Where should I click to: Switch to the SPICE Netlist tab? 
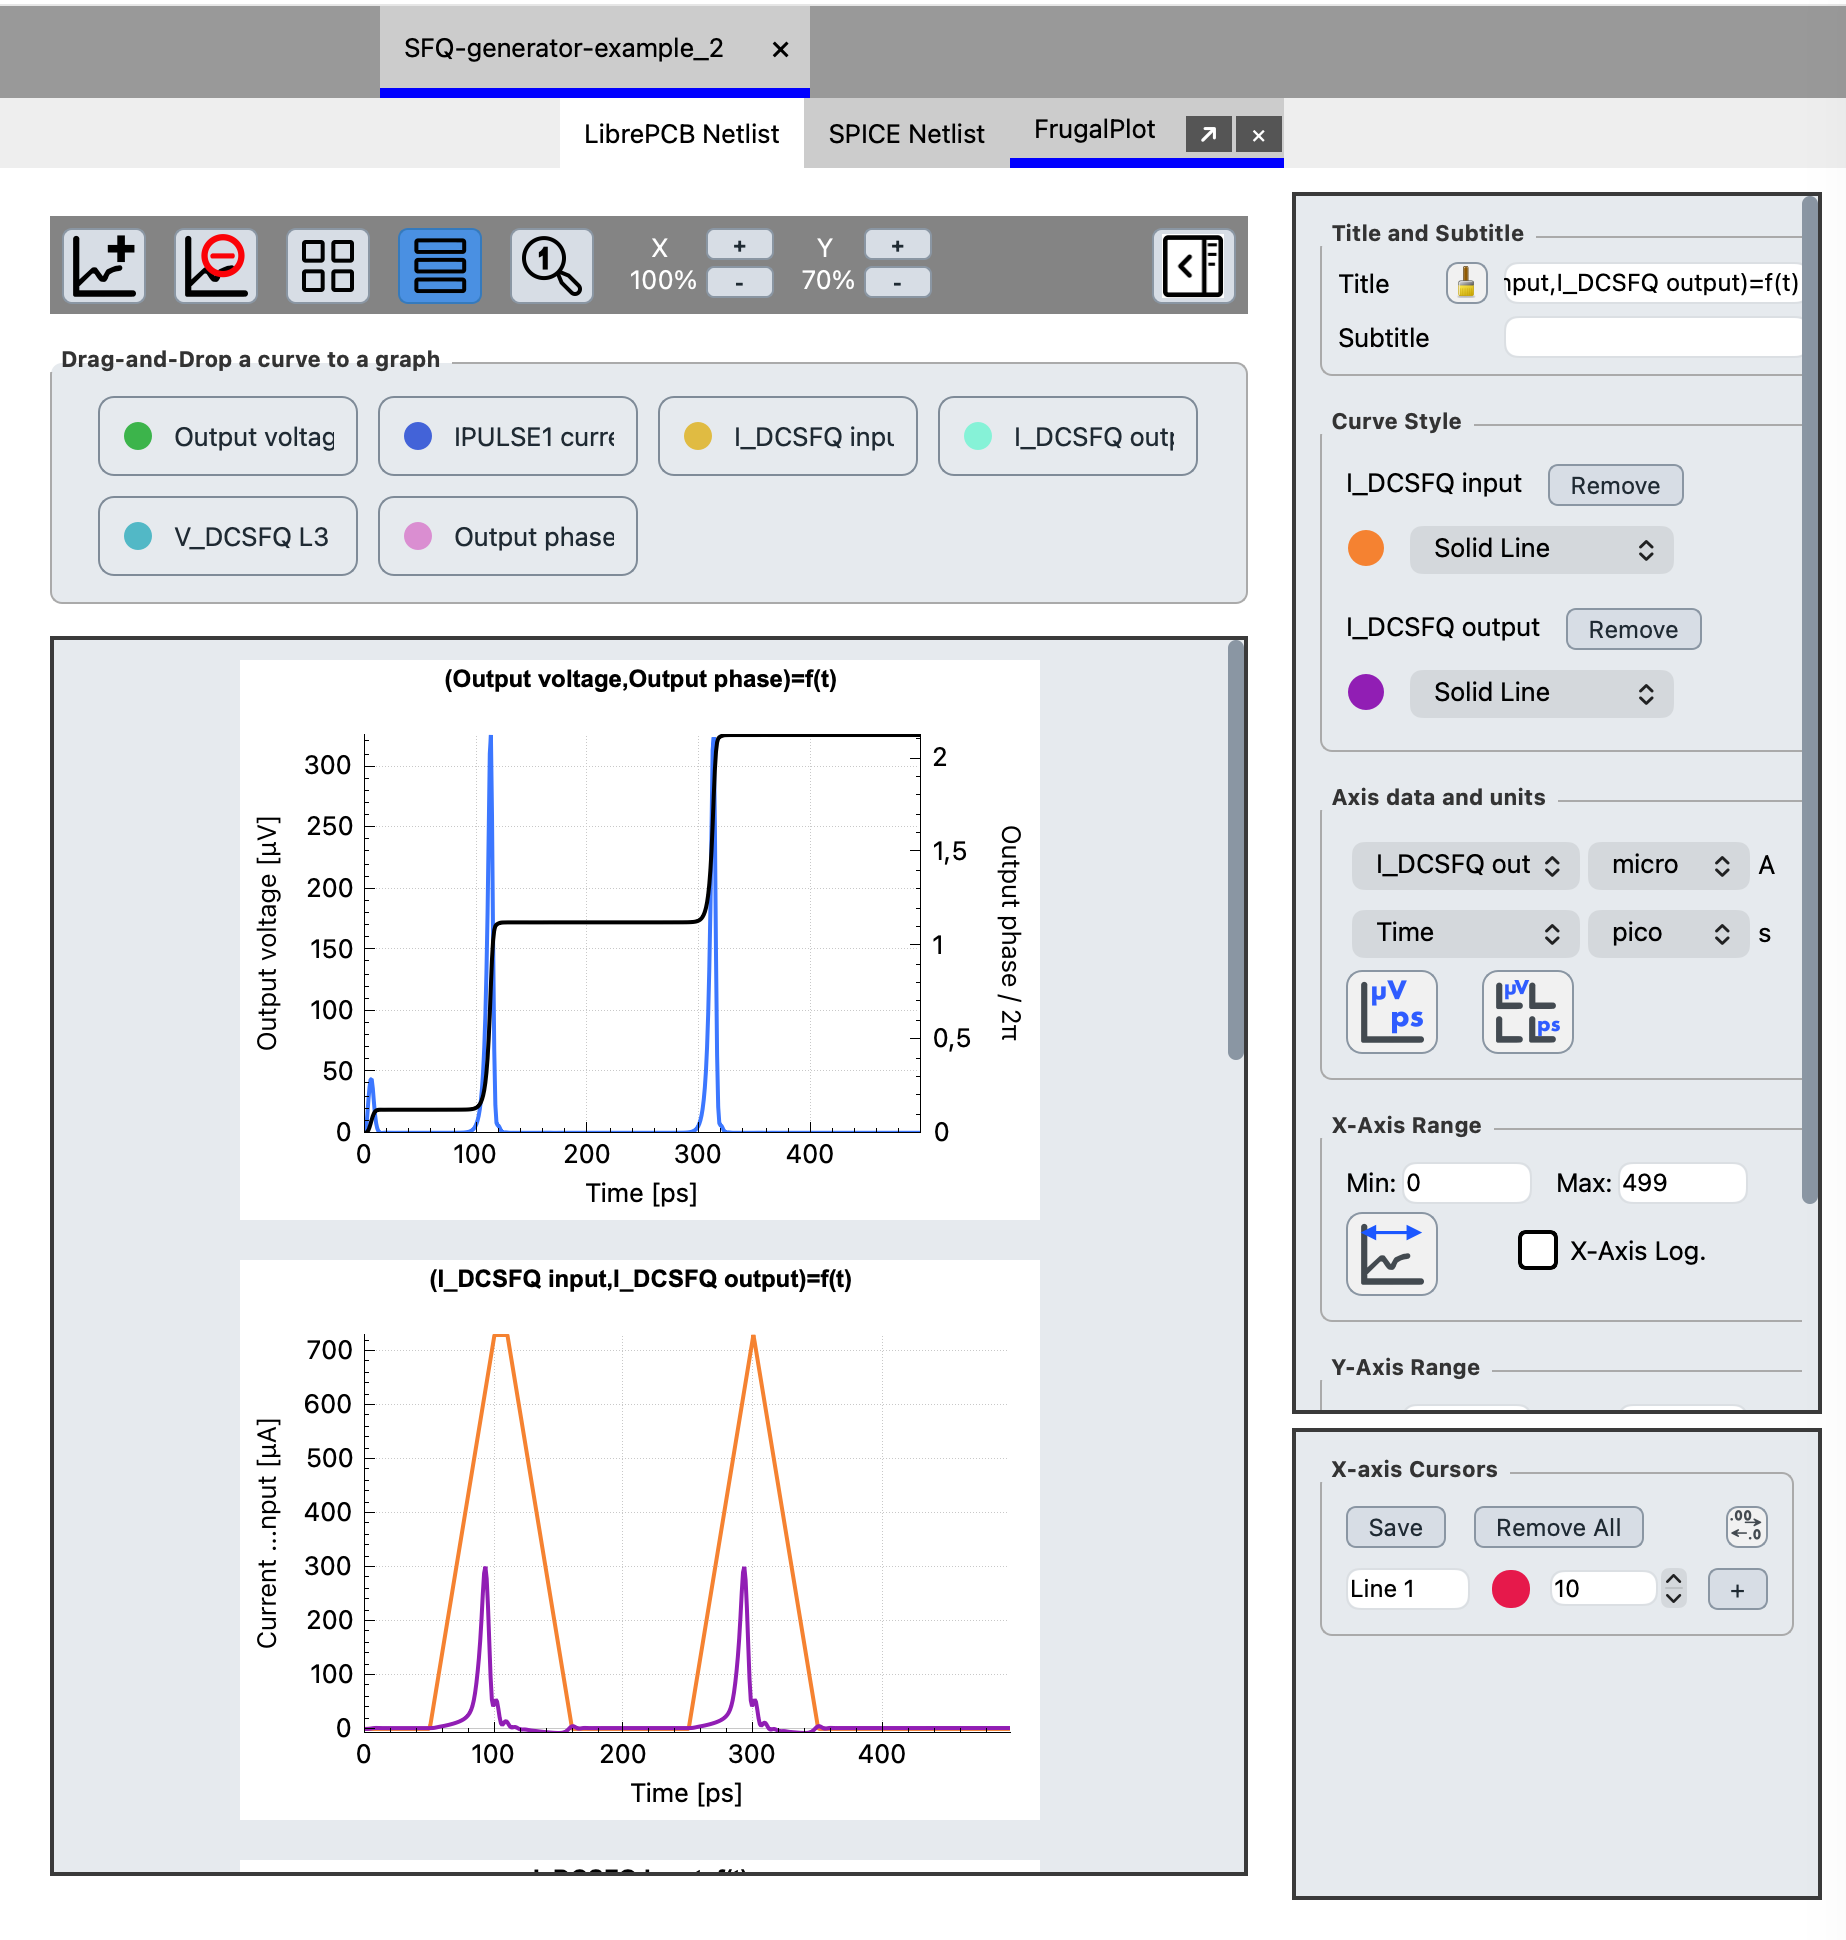pos(907,134)
